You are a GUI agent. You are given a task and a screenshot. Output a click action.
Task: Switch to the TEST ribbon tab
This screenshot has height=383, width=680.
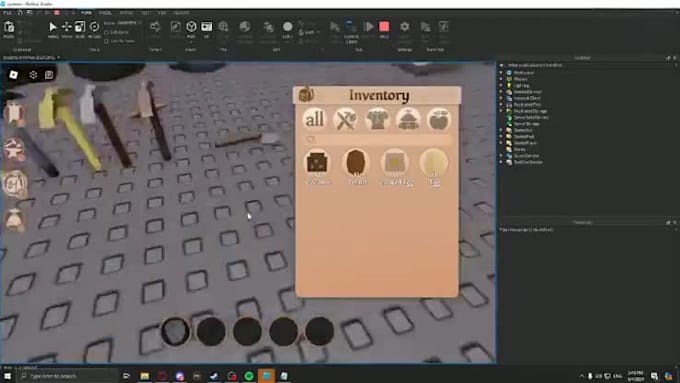[145, 13]
